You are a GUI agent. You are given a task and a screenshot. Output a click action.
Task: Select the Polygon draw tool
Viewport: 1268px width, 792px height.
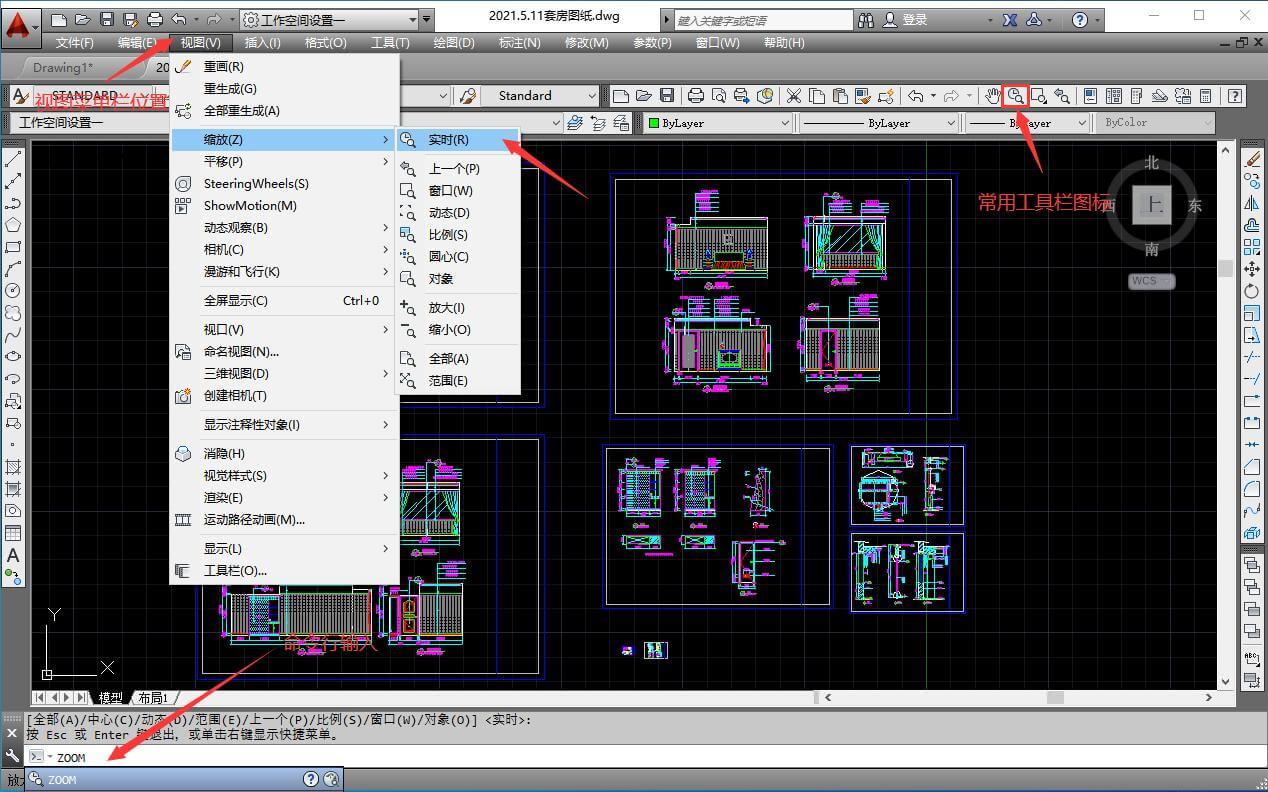13,225
